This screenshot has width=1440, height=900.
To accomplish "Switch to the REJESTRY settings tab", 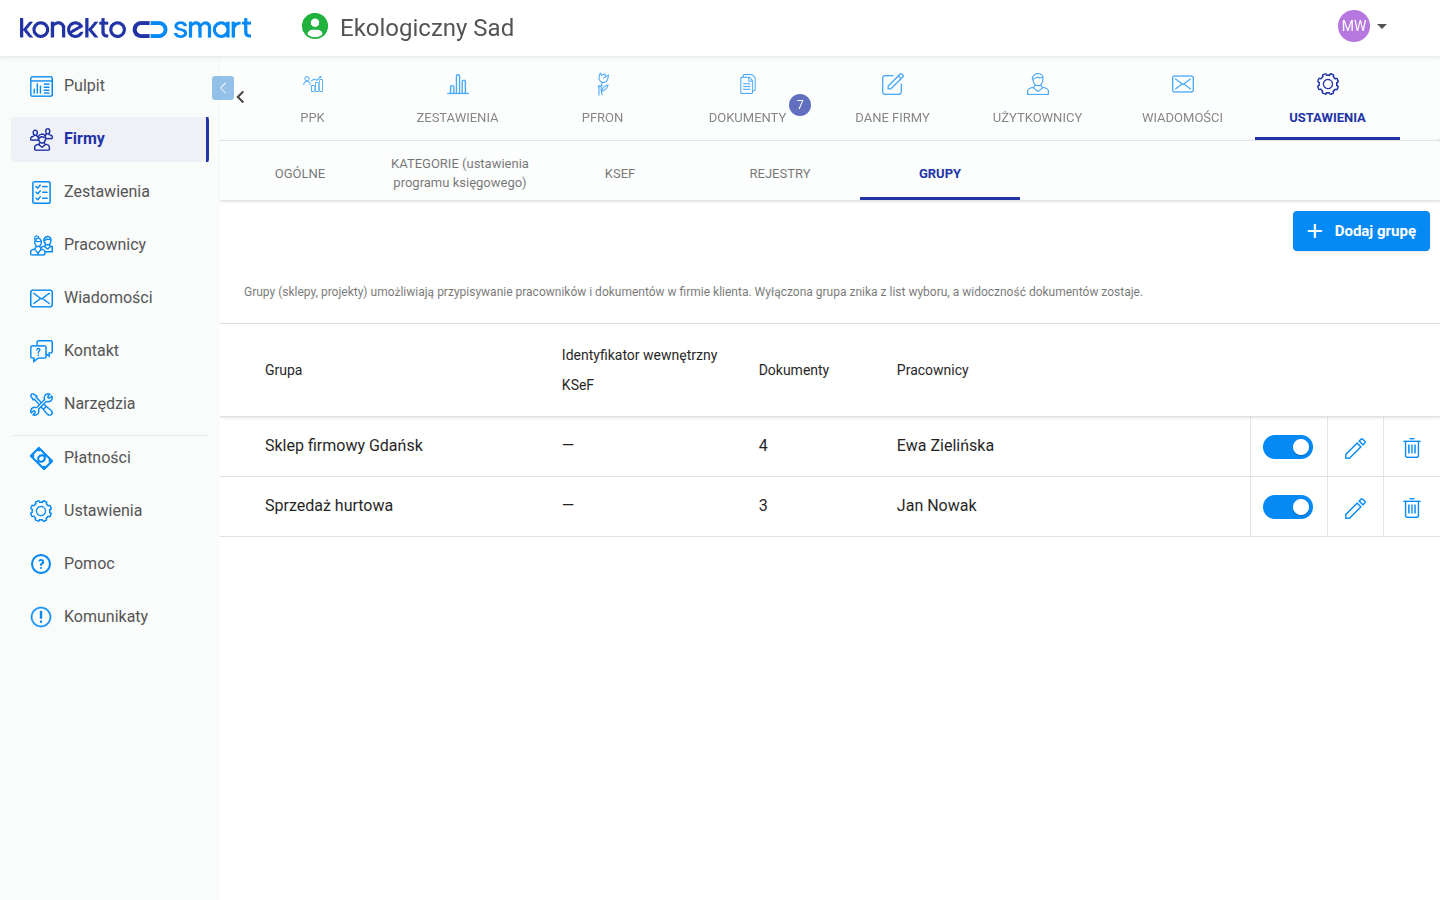I will 780,173.
